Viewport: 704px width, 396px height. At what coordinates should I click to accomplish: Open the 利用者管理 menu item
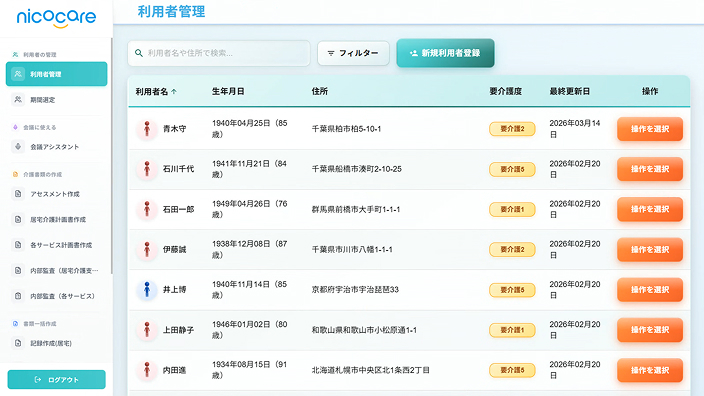click(x=57, y=74)
